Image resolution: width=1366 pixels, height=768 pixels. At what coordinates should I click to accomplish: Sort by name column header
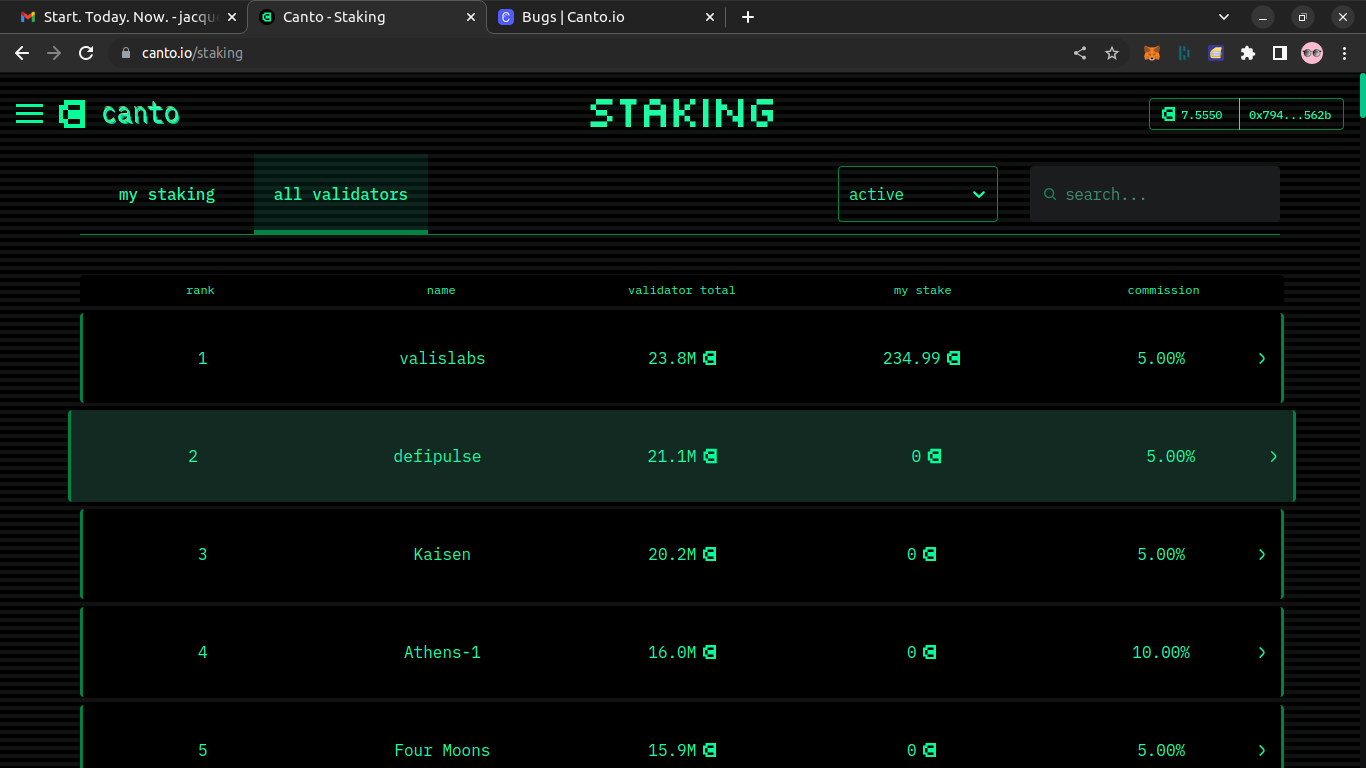point(441,290)
